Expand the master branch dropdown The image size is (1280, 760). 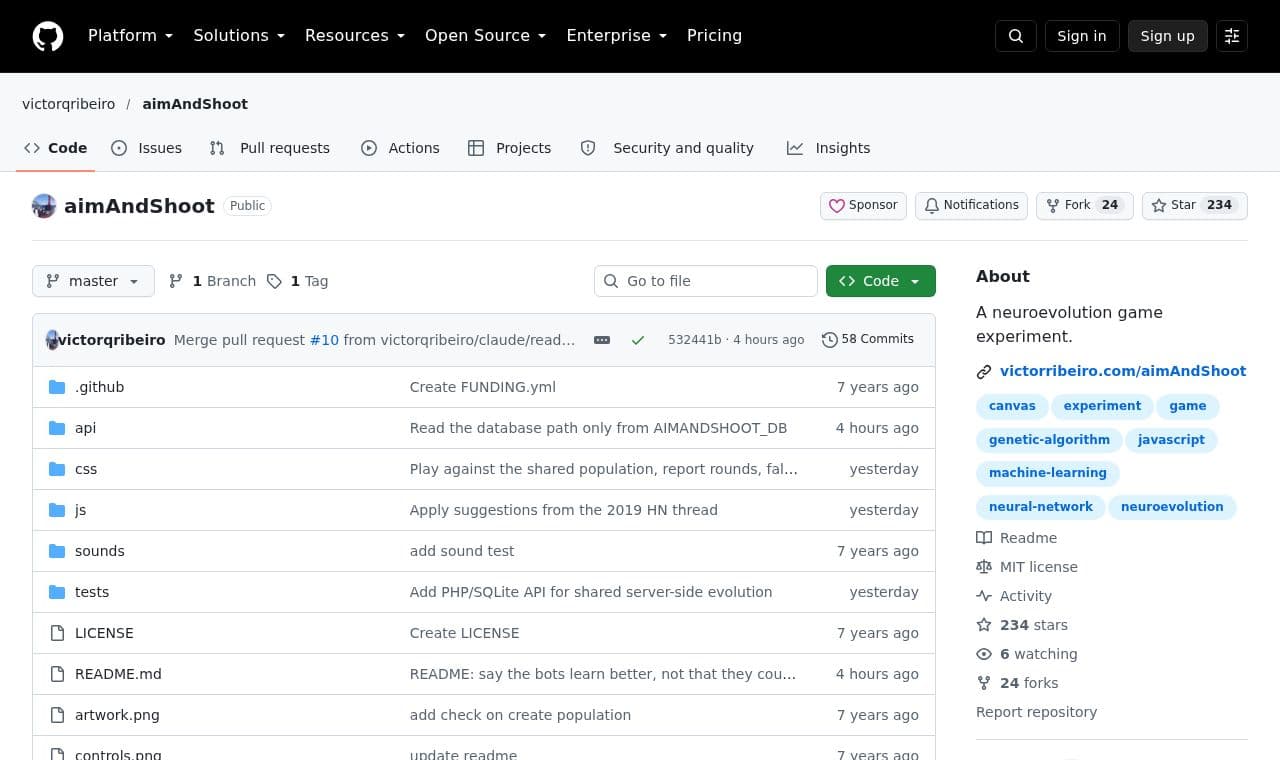coord(93,281)
